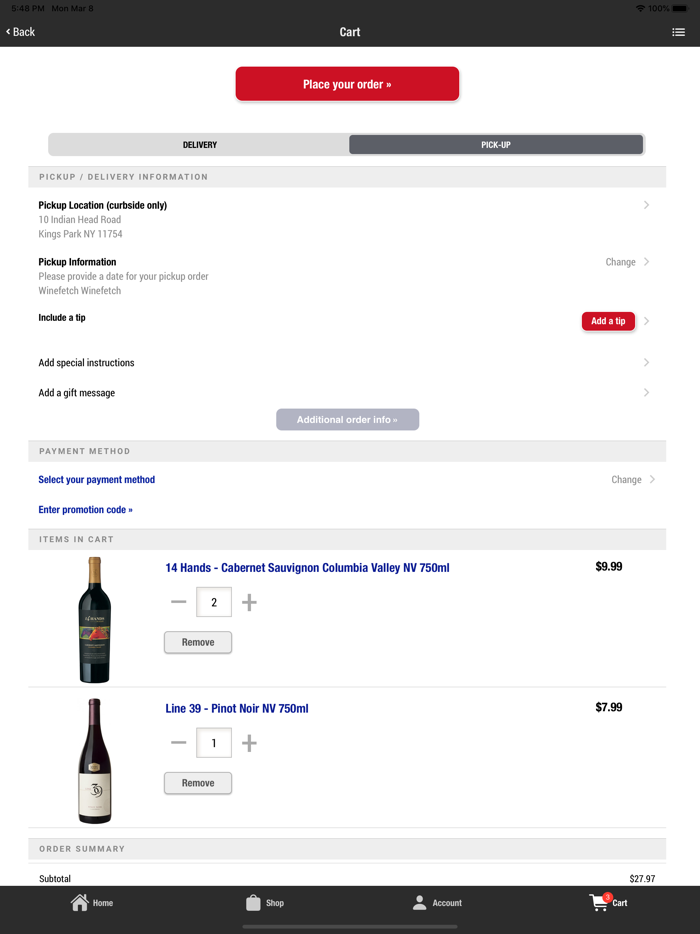Viewport: 700px width, 934px height.
Task: Select your payment method
Action: [x=96, y=479]
